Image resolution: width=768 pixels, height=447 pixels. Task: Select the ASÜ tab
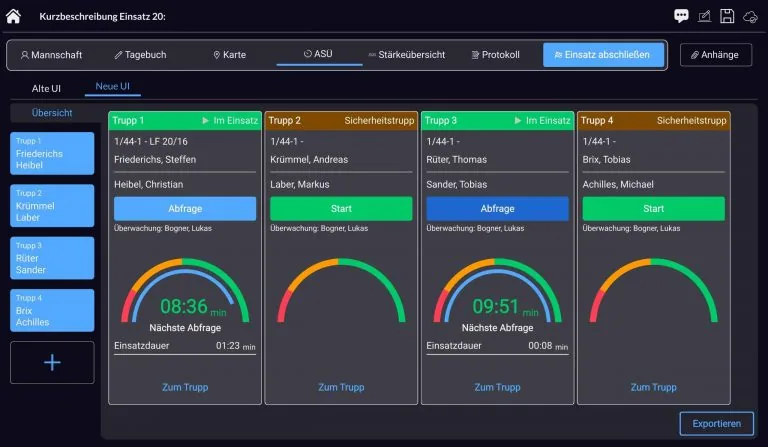pos(318,54)
